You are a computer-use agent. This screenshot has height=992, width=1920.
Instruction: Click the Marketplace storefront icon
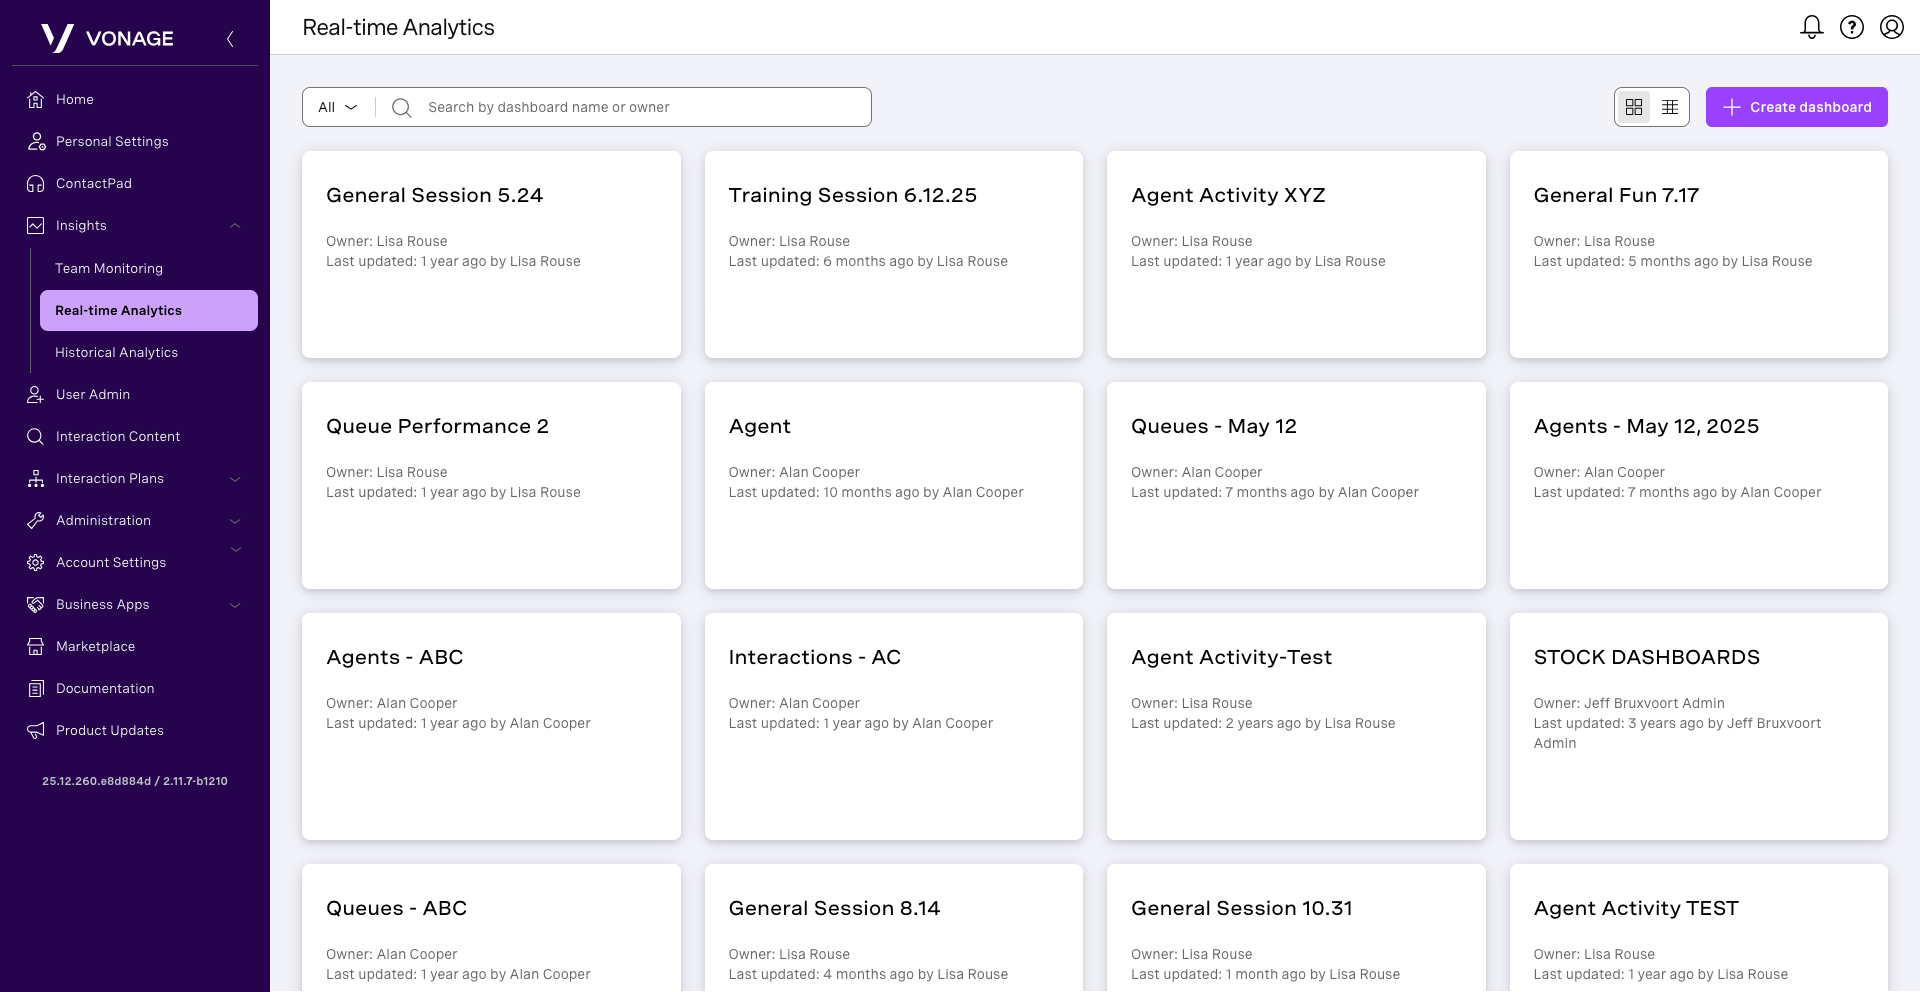tap(36, 647)
